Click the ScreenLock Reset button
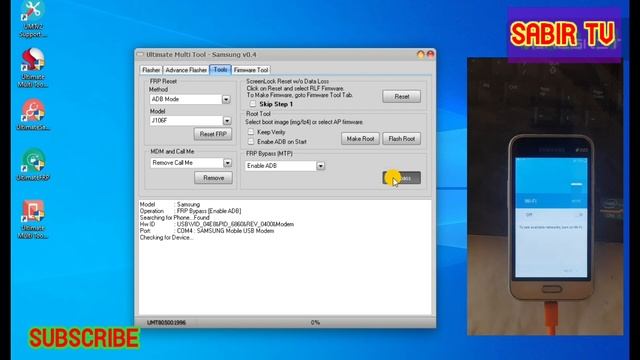 pyautogui.click(x=402, y=97)
